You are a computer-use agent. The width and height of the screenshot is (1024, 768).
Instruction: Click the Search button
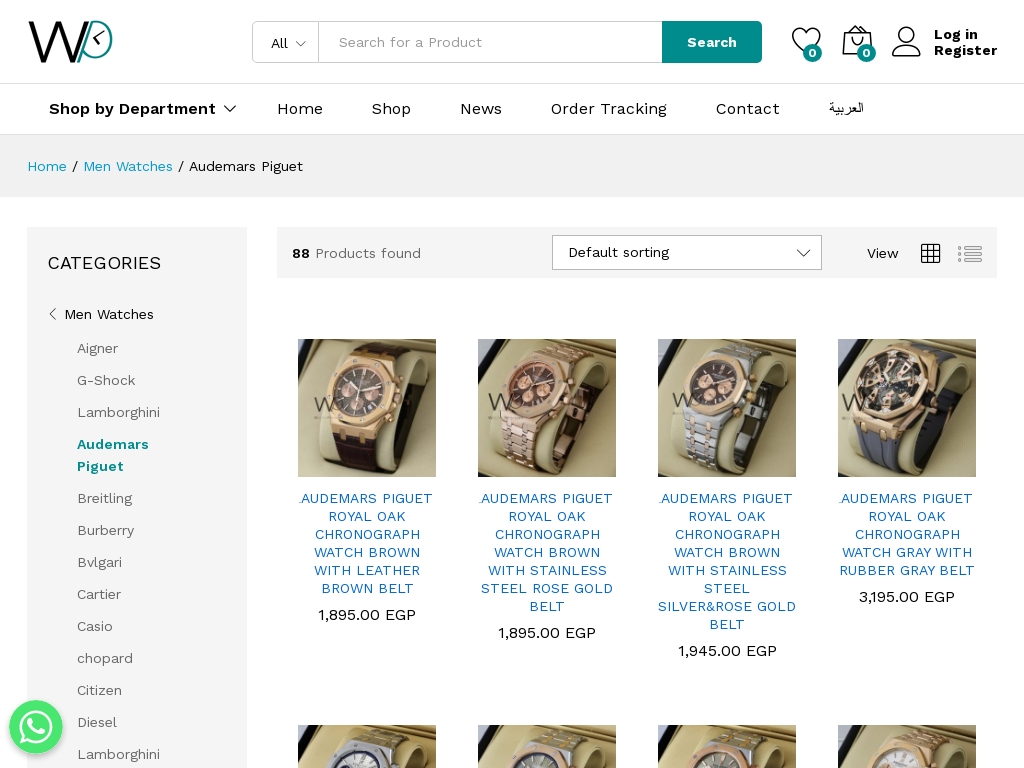pyautogui.click(x=712, y=42)
